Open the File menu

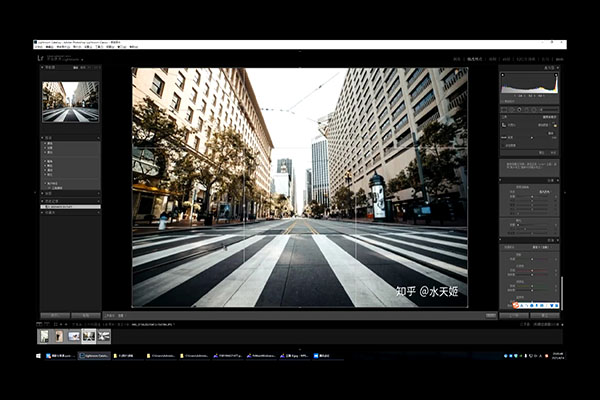click(x=39, y=47)
